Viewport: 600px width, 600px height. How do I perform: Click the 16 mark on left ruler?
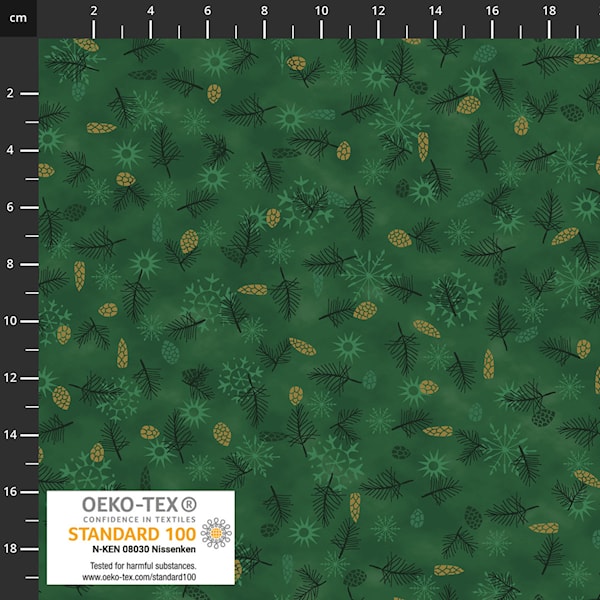pos(10,492)
